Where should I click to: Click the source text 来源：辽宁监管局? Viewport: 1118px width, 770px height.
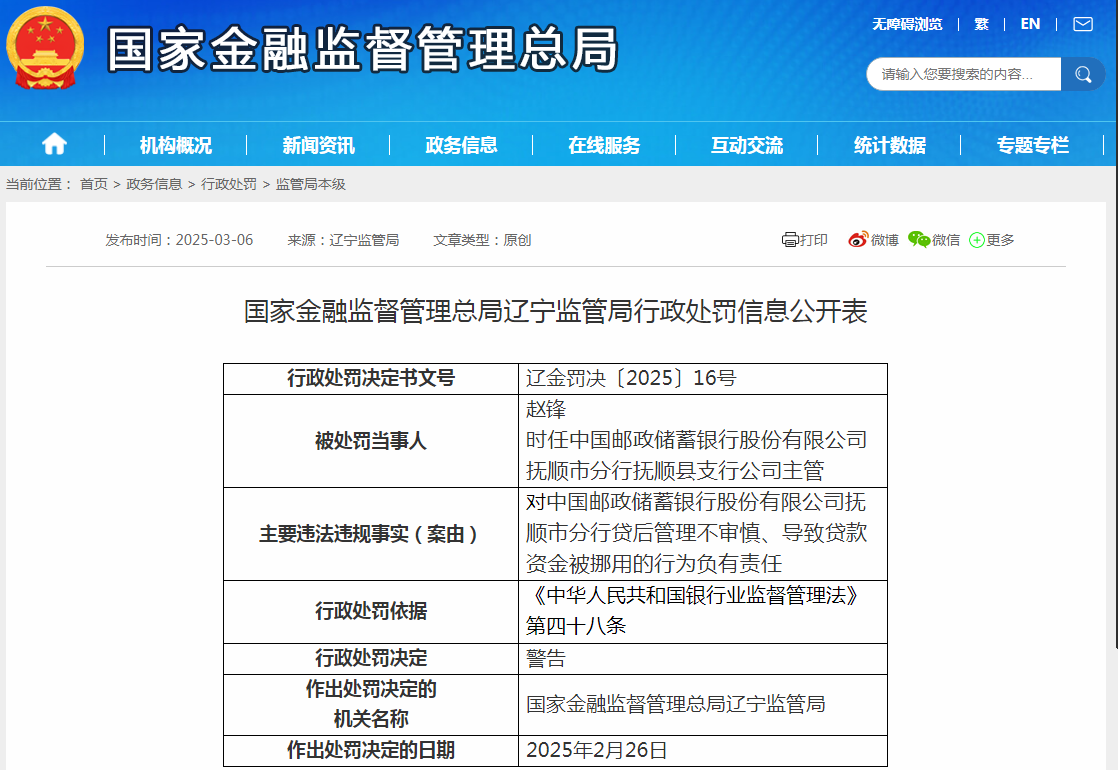pos(343,240)
